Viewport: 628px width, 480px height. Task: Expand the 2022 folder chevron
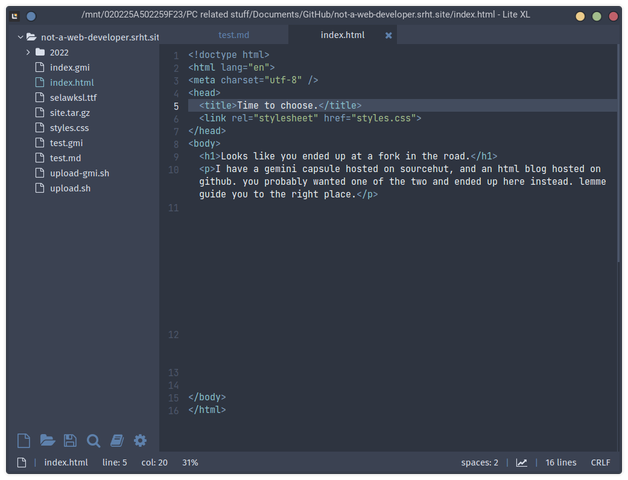[x=28, y=52]
